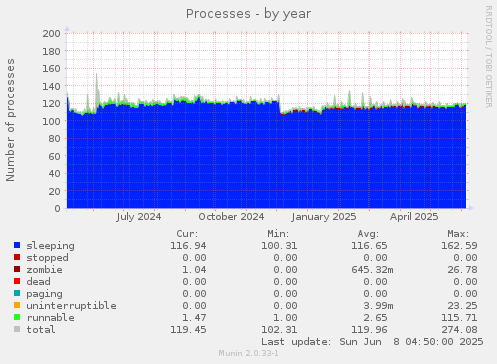Click zombie current value 1.04
Screen dimensions: 497x364
point(194,270)
